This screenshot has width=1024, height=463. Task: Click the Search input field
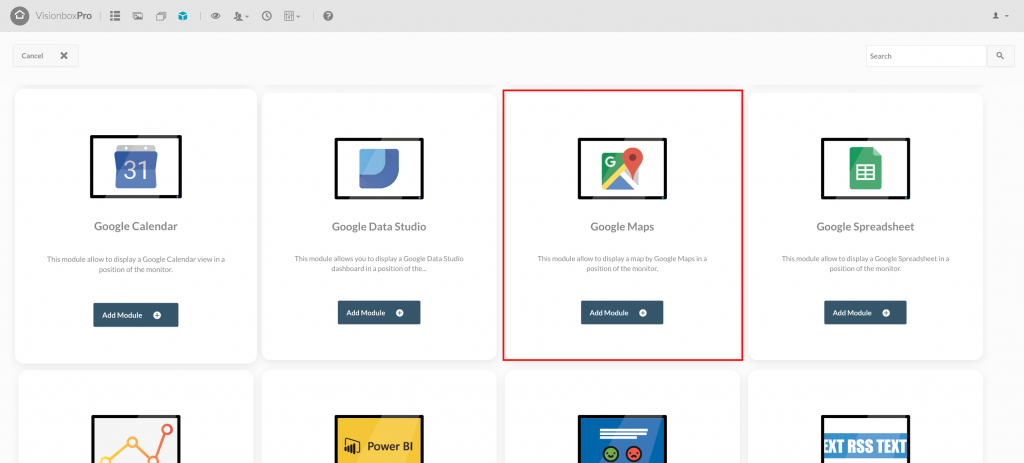tap(926, 56)
